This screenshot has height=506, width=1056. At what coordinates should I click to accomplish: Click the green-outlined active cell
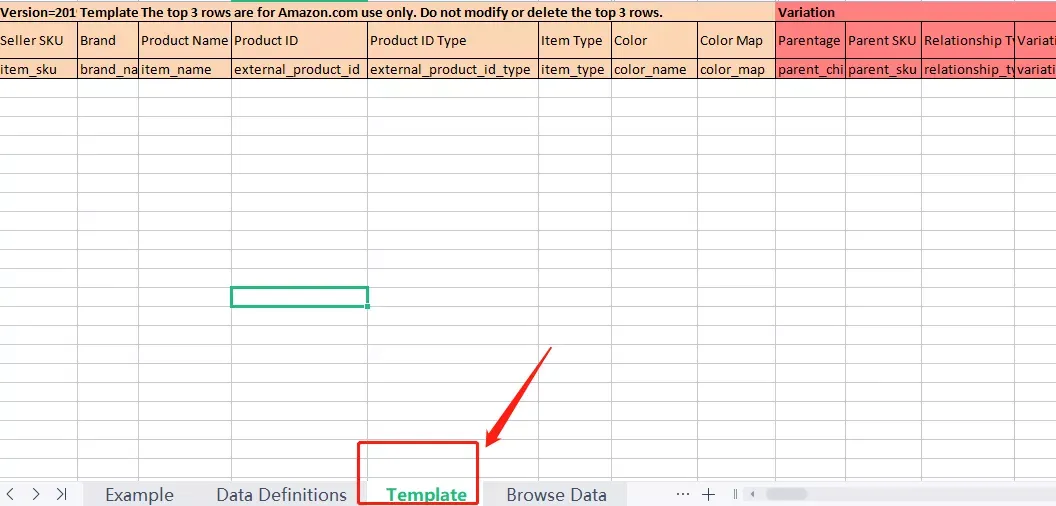tap(299, 297)
